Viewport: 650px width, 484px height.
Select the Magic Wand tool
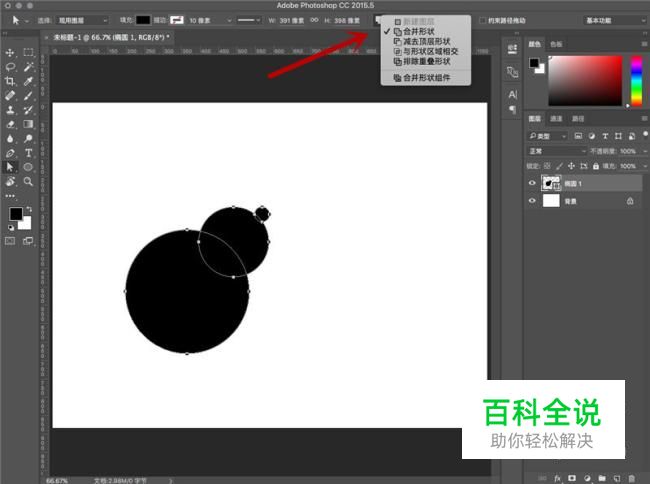pyautogui.click(x=28, y=66)
